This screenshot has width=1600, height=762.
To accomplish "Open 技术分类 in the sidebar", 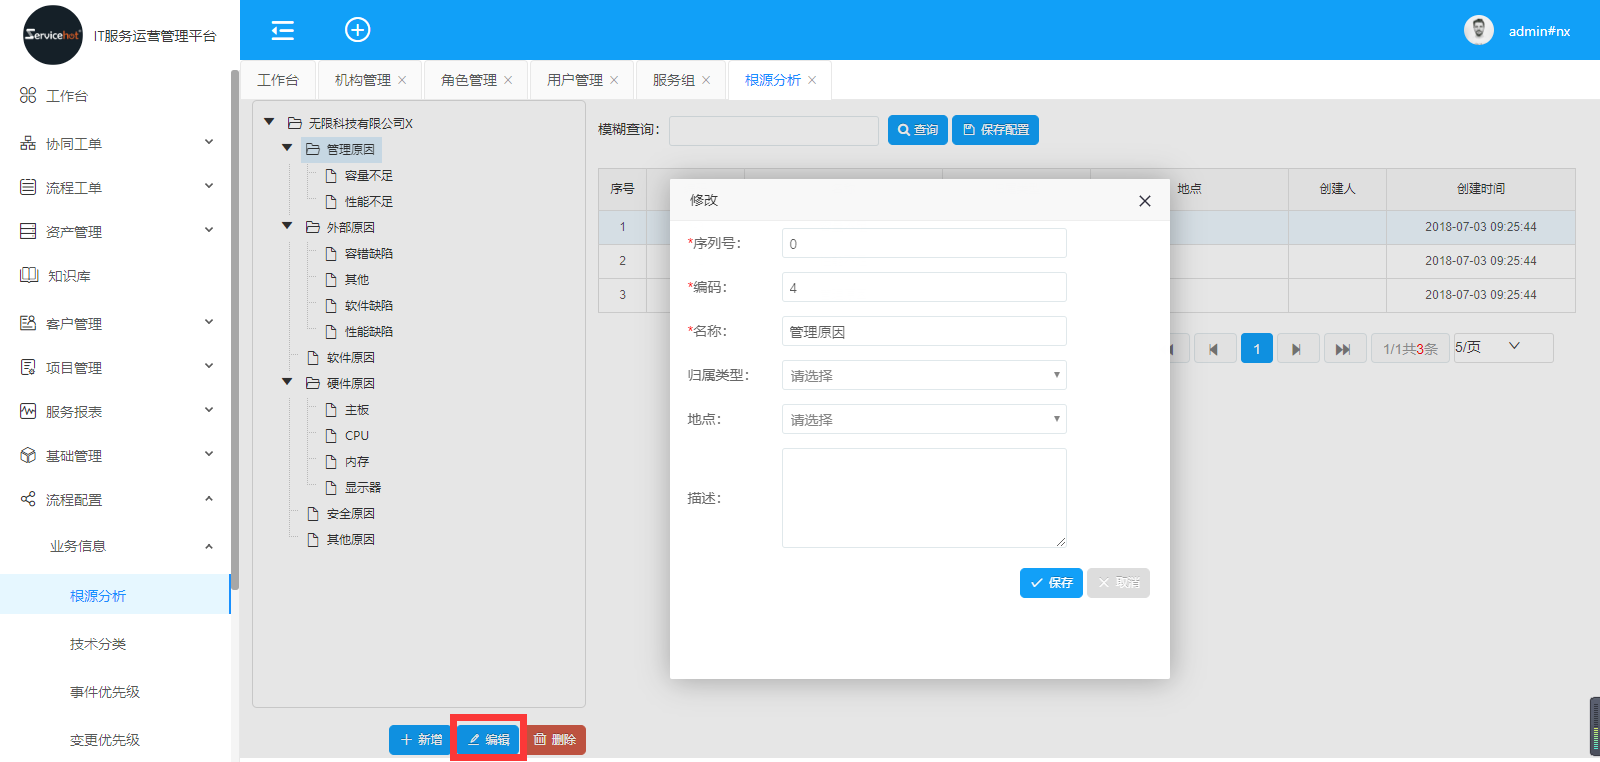I will pos(98,644).
